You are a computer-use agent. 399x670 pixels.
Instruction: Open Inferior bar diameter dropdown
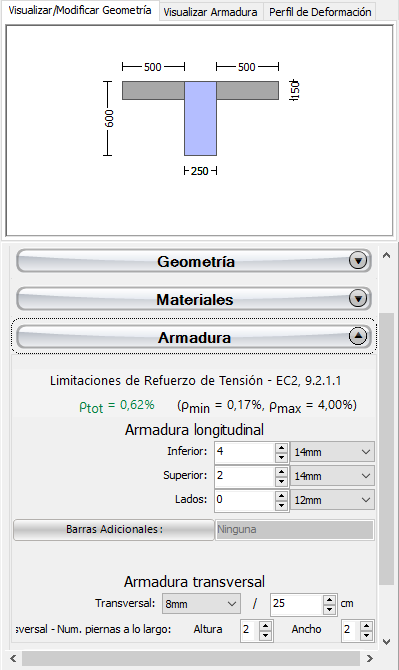332,452
